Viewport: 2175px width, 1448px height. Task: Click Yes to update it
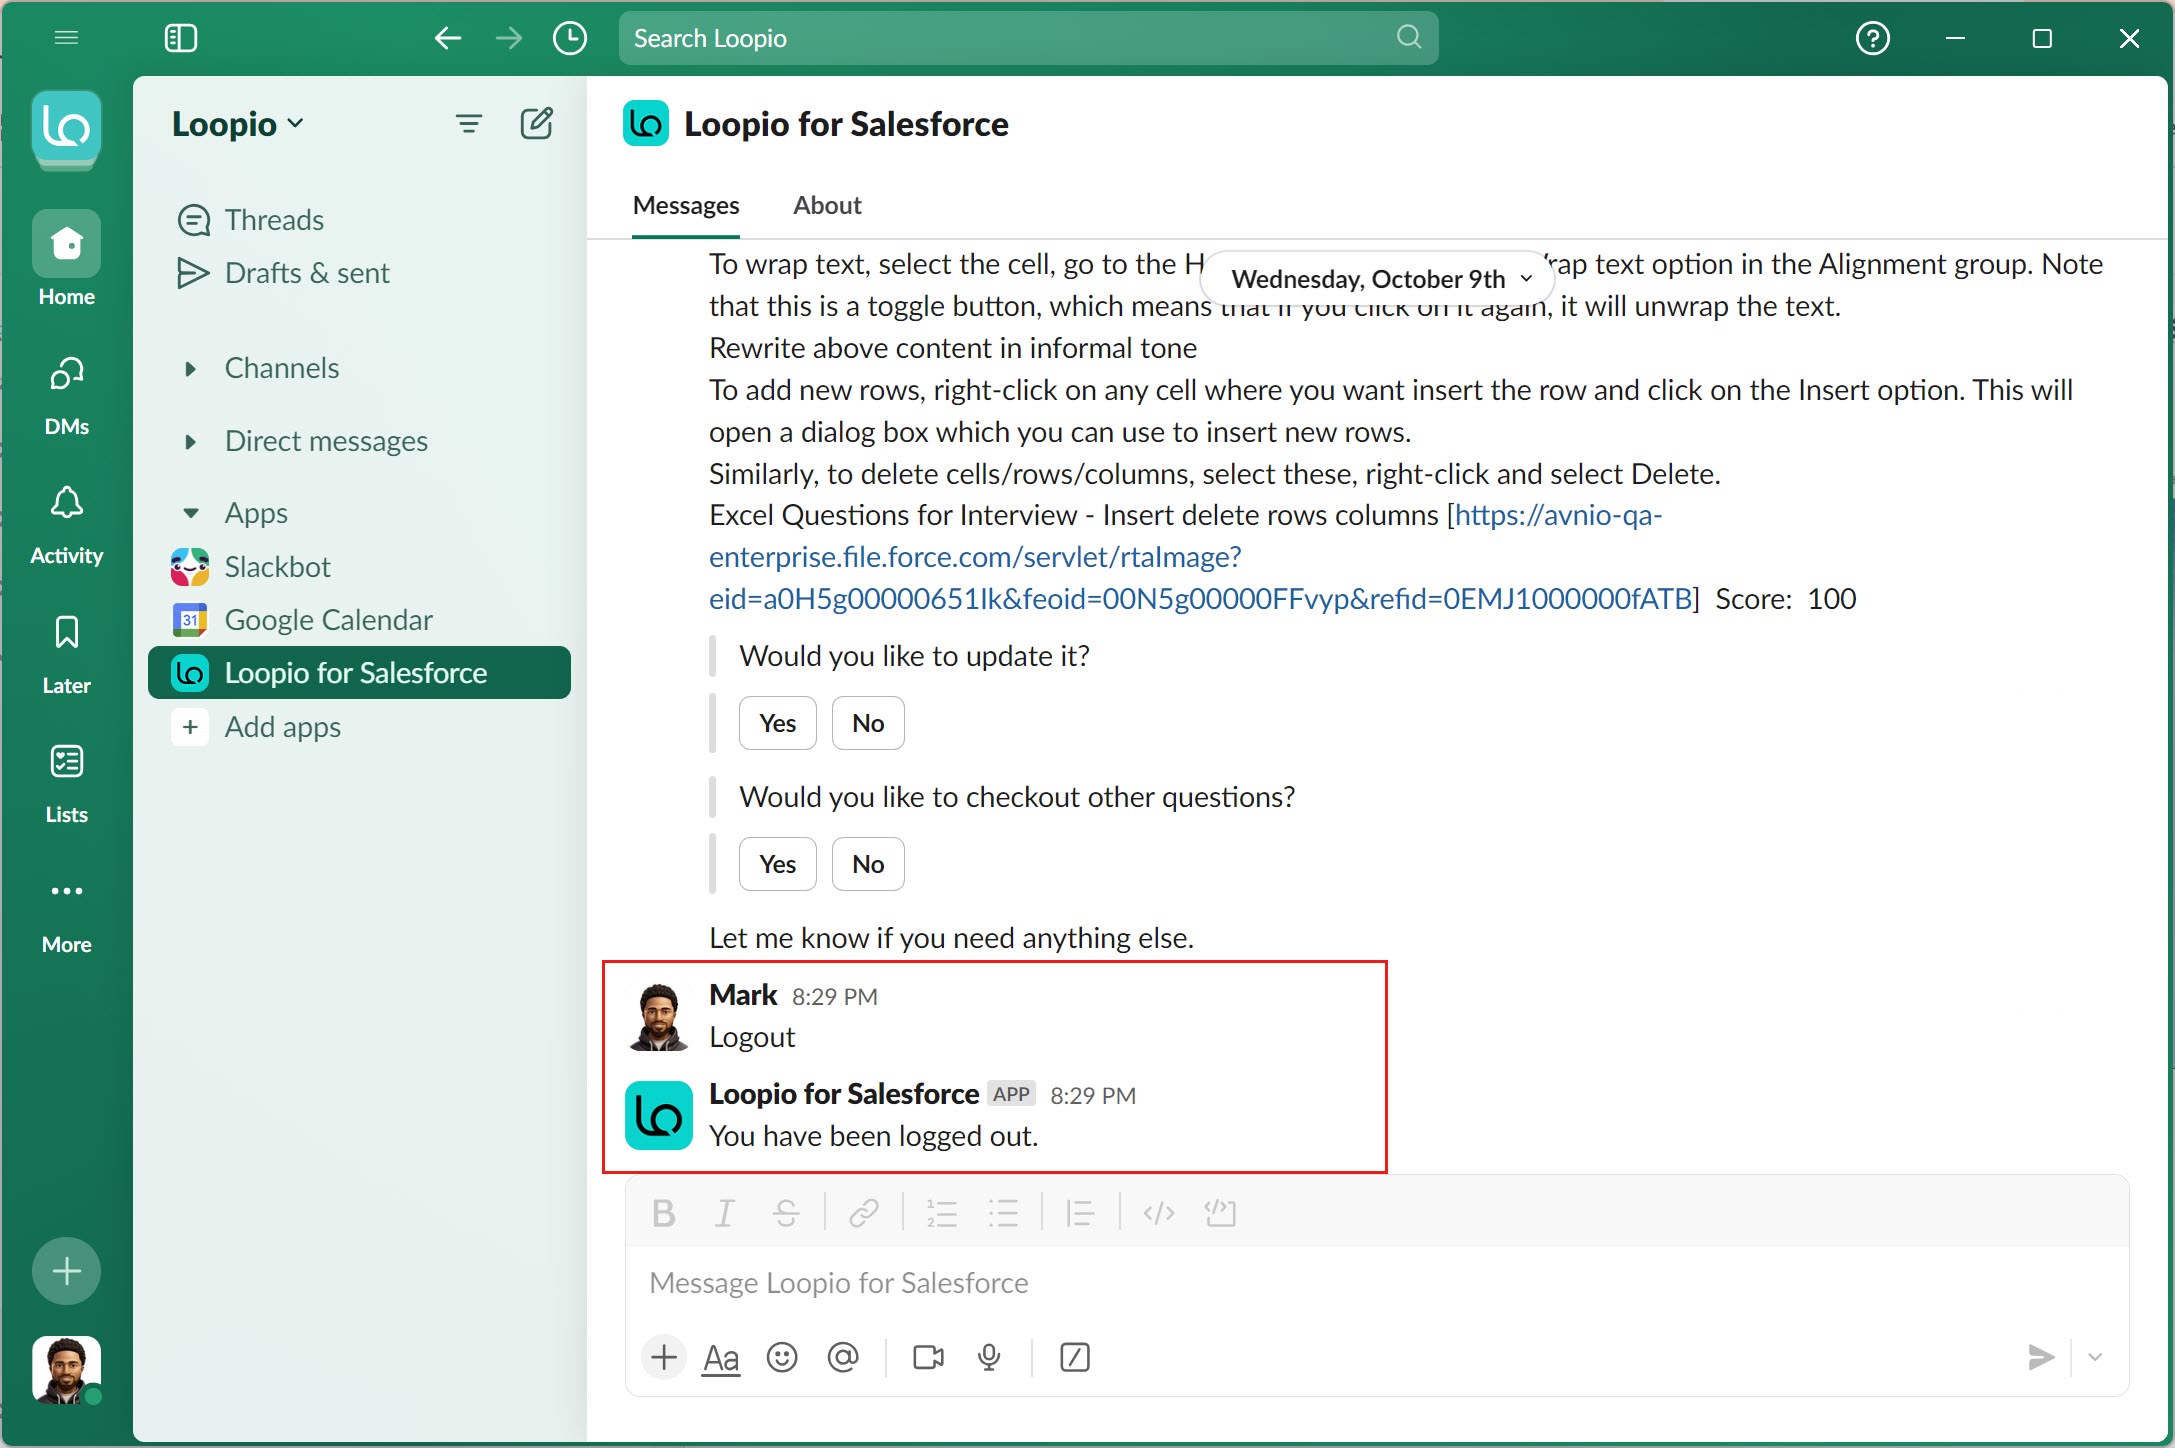point(777,723)
